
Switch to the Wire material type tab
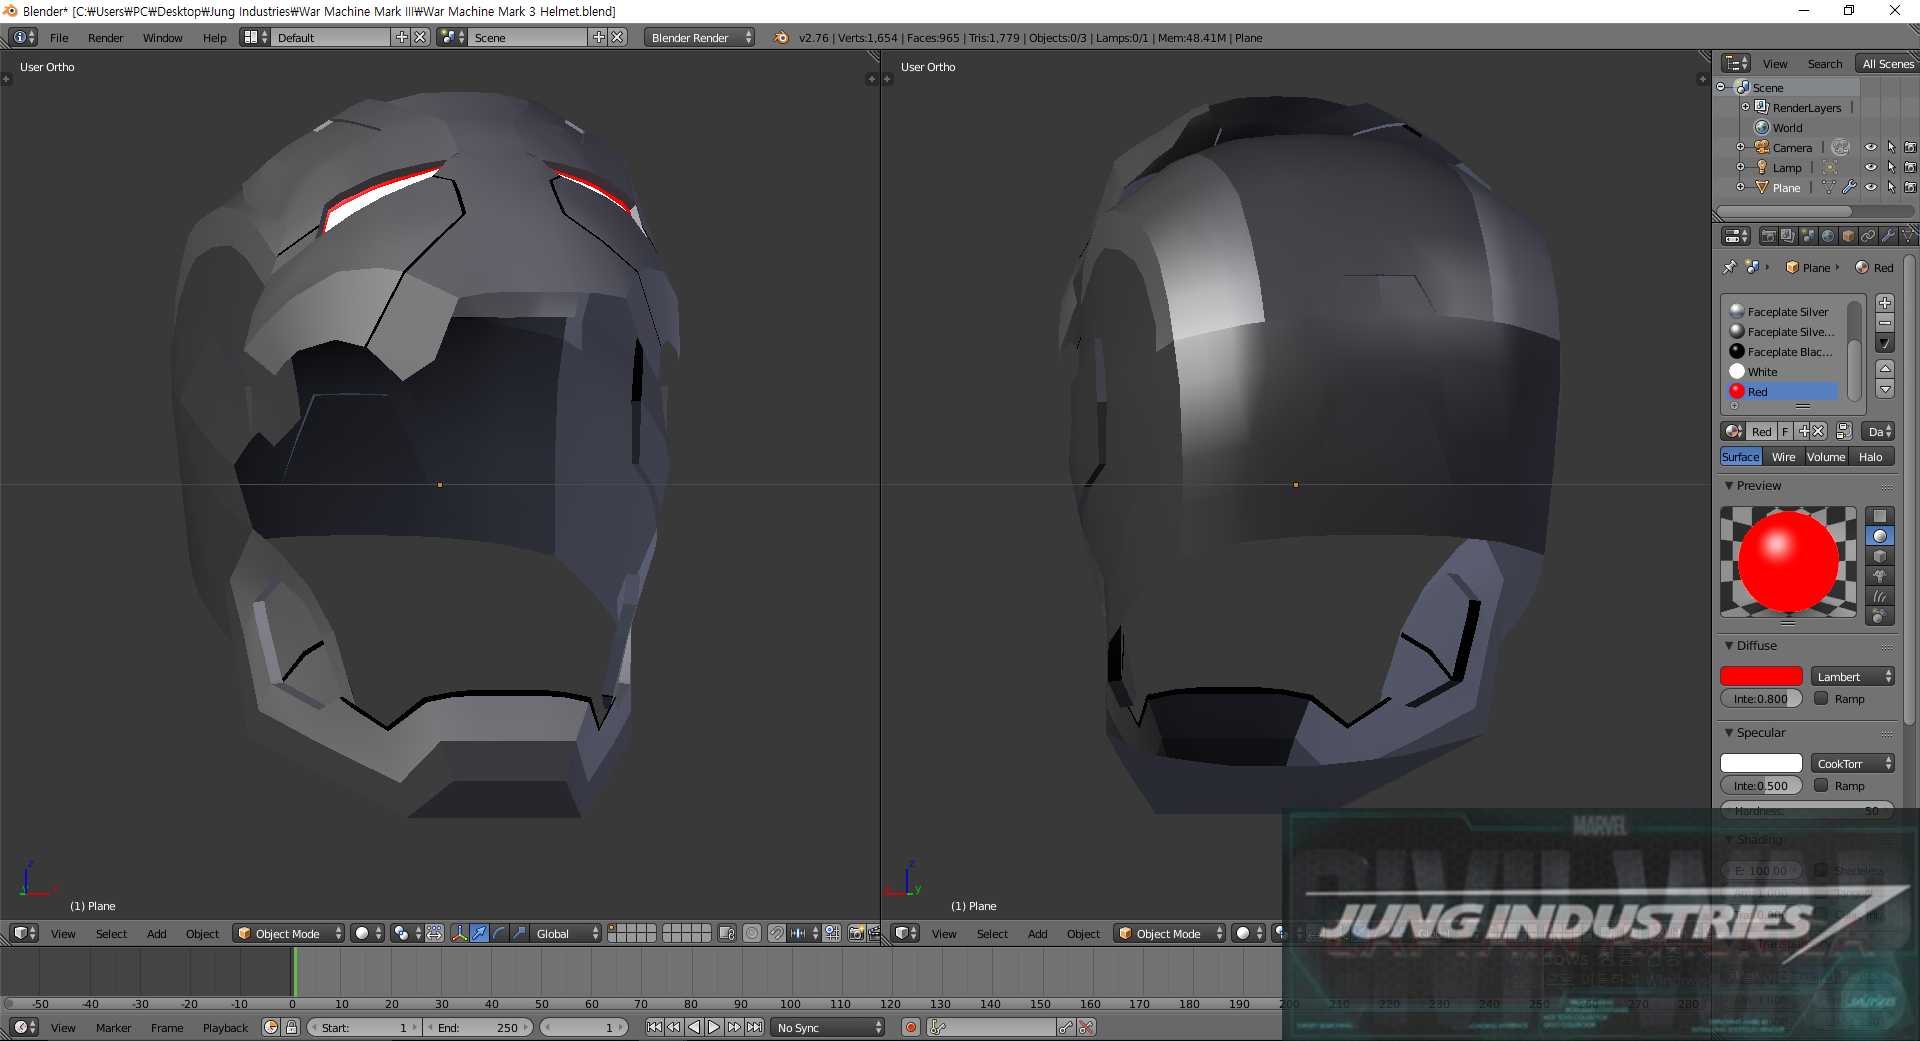(1783, 456)
